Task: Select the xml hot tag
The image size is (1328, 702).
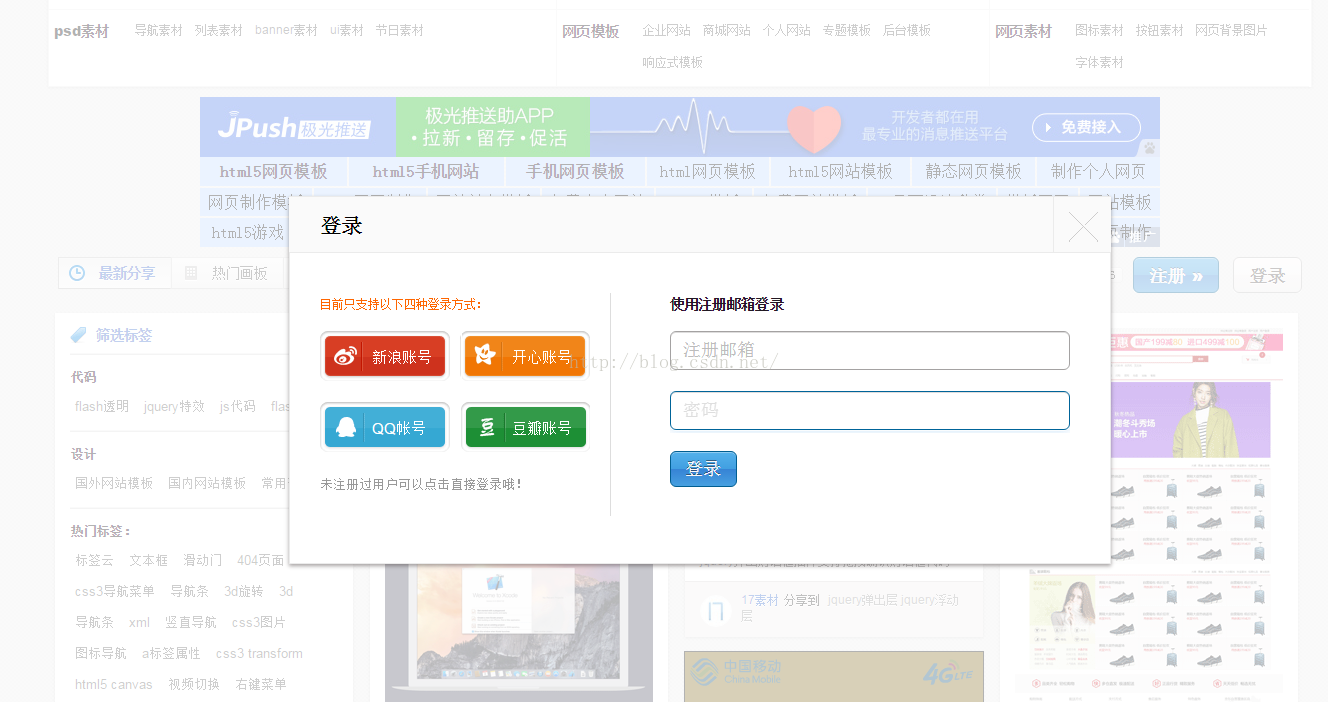Action: point(139,622)
